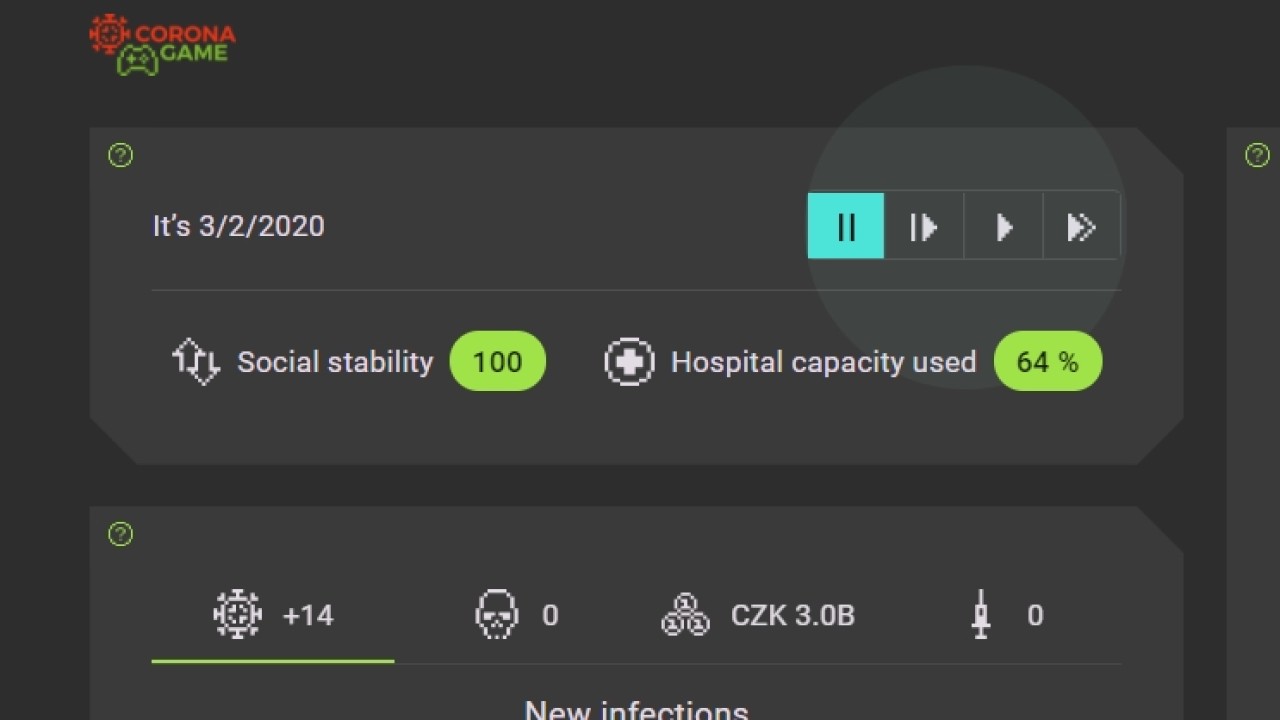This screenshot has width=1280, height=720.
Task: Click the social stability value 100 badge
Action: (x=498, y=361)
